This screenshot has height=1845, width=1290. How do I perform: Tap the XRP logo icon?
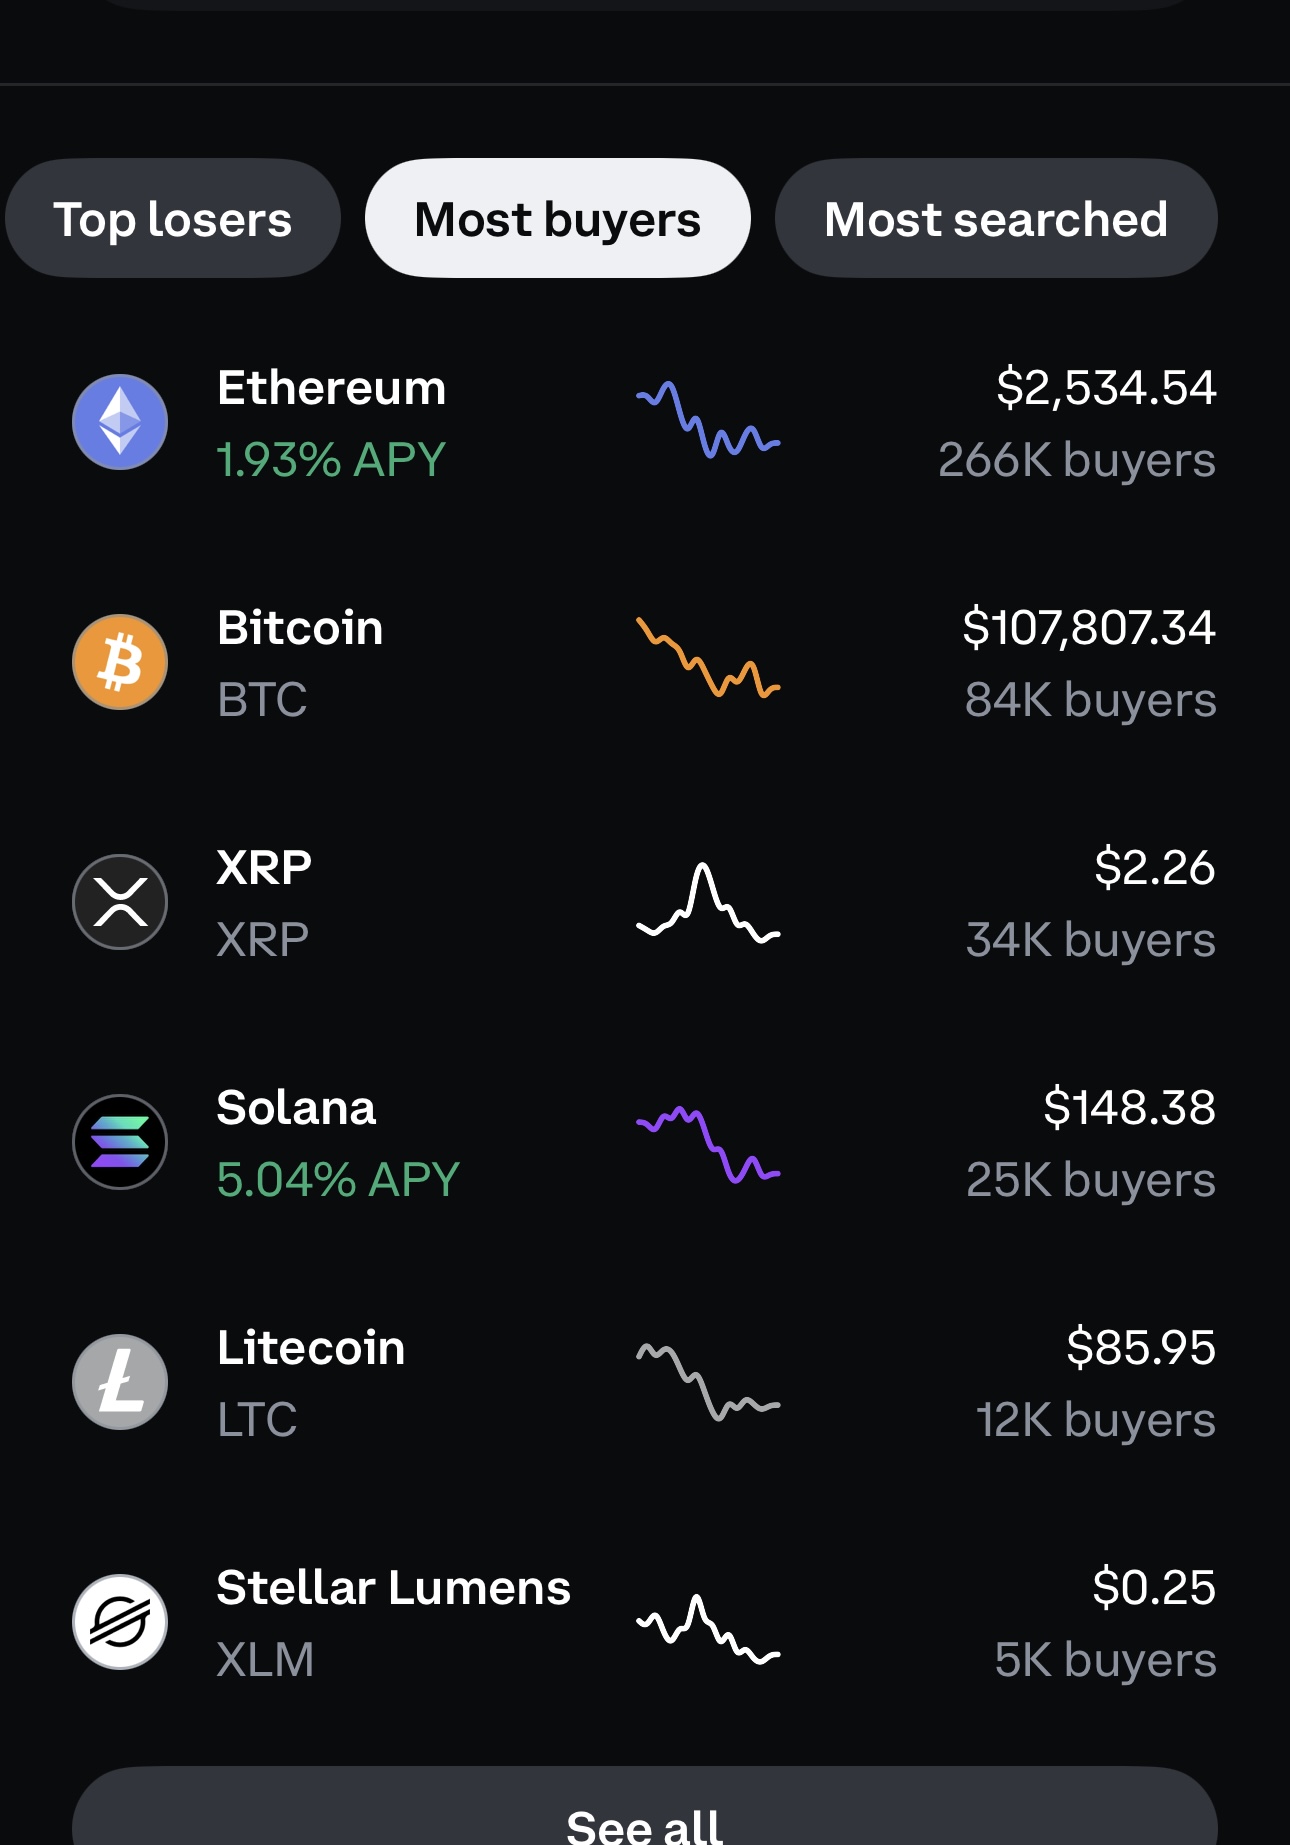120,902
